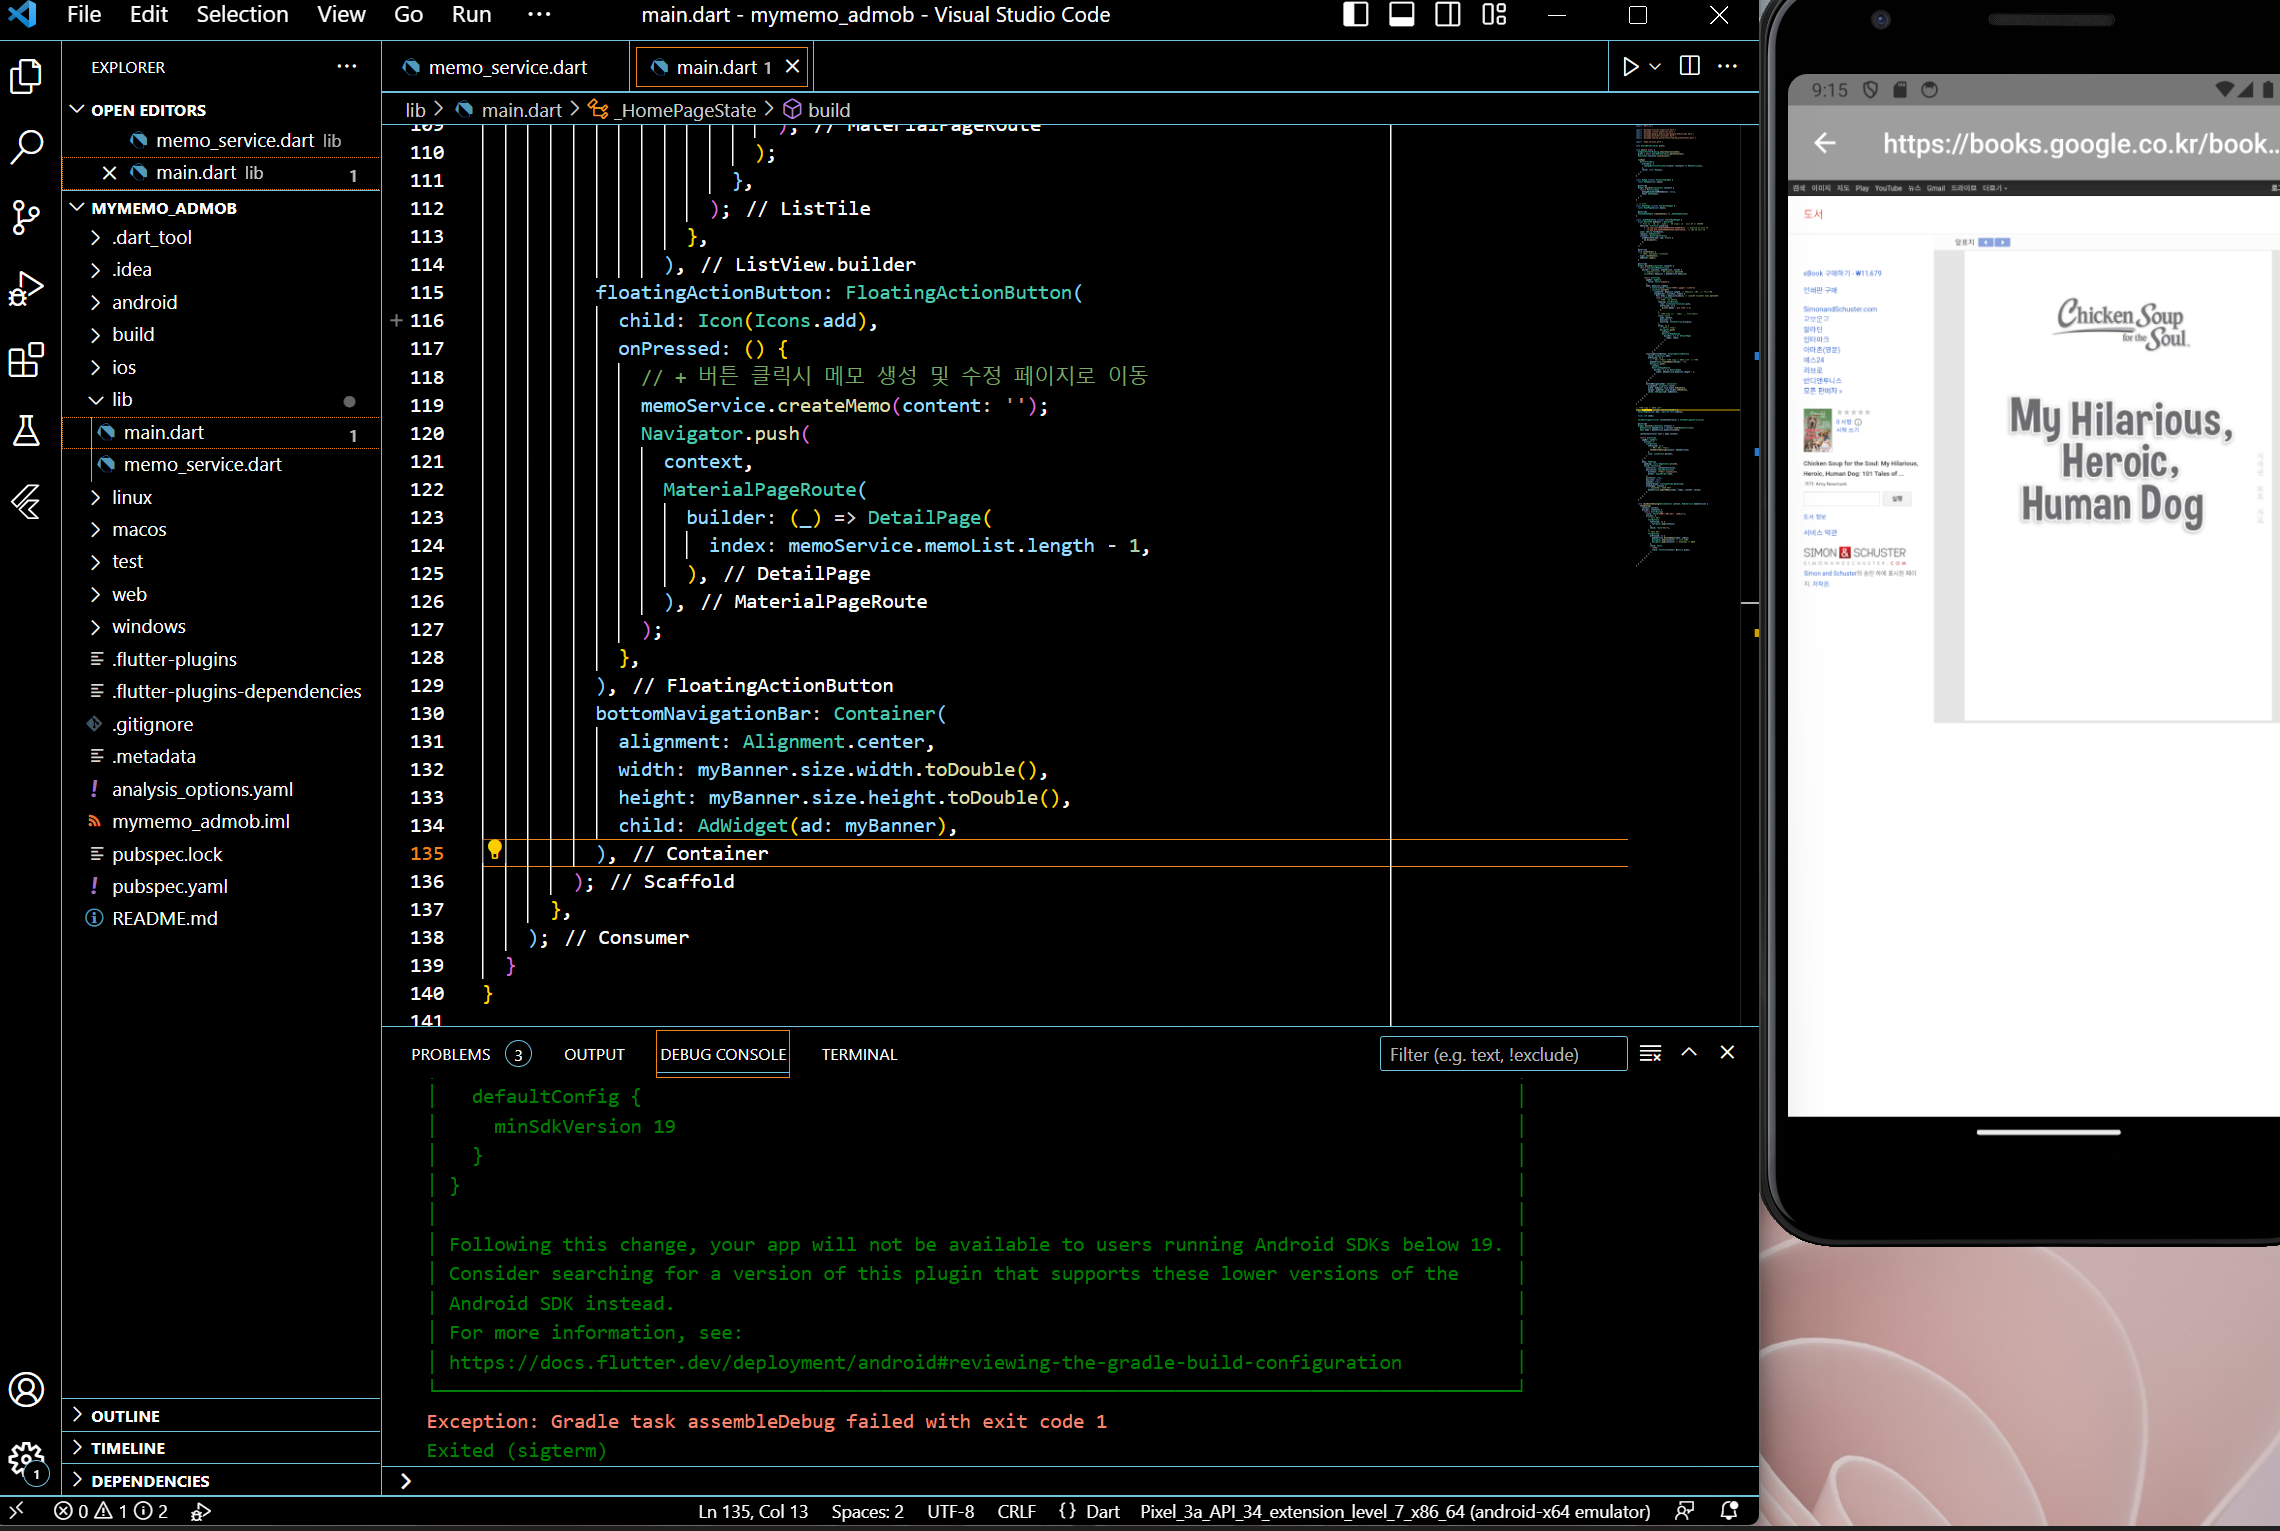
Task: Click the Remote window status icon
Action: 16,1510
